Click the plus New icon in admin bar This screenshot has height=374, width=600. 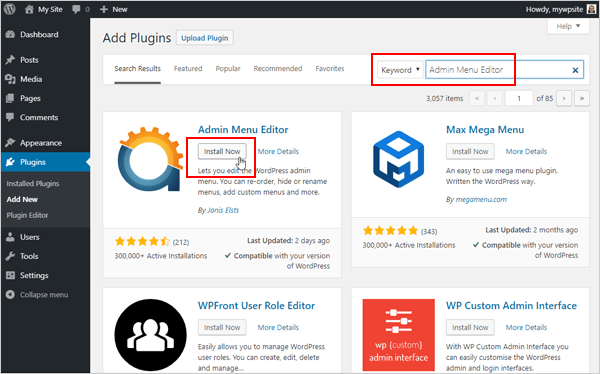[x=104, y=10]
